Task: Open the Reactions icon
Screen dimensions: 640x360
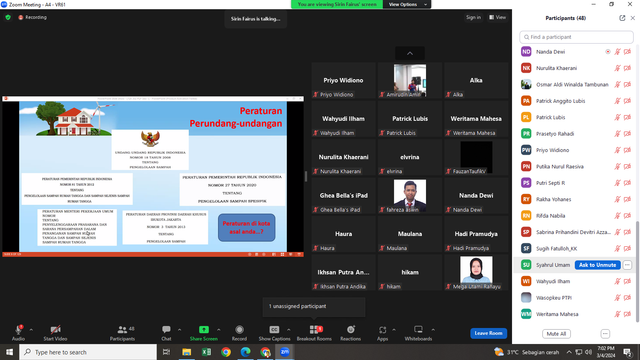Action: coord(351,329)
